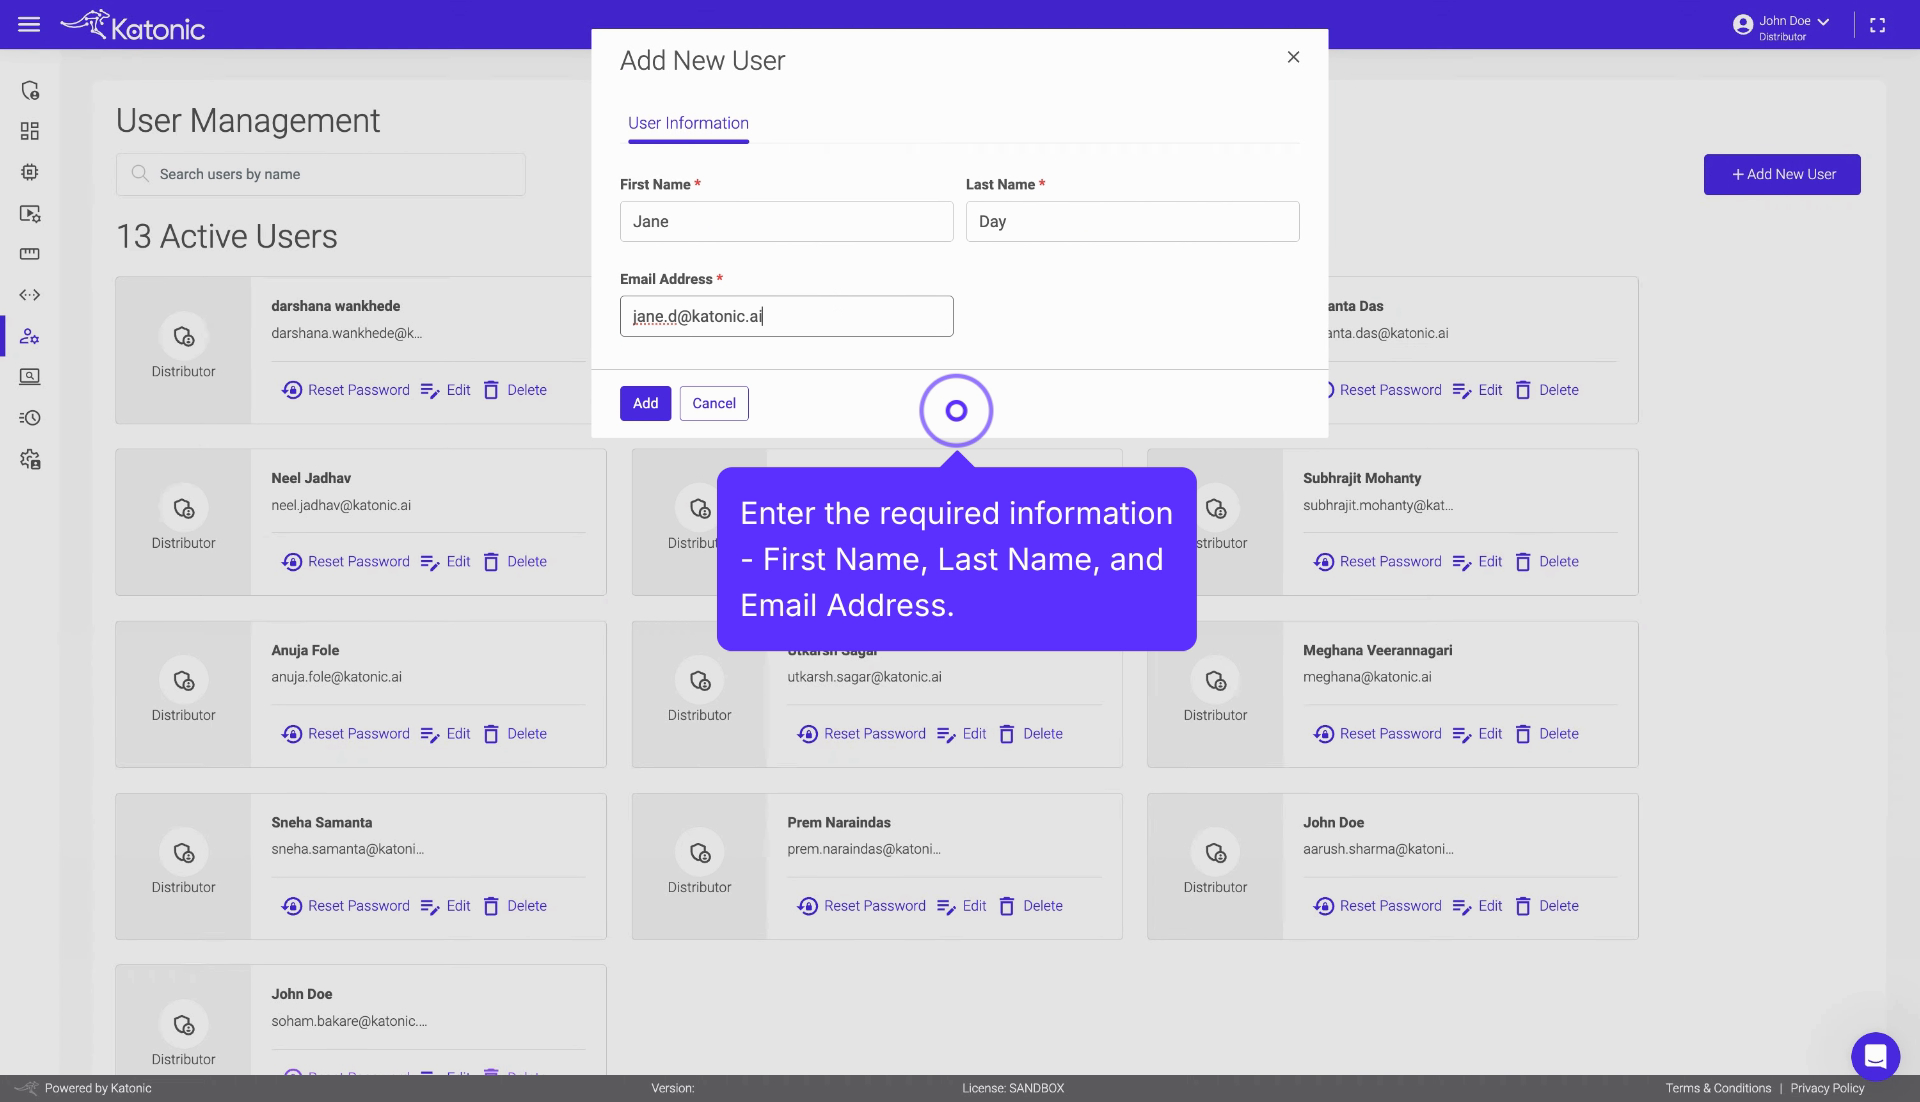Click the Privacy Policy link

(1827, 1088)
